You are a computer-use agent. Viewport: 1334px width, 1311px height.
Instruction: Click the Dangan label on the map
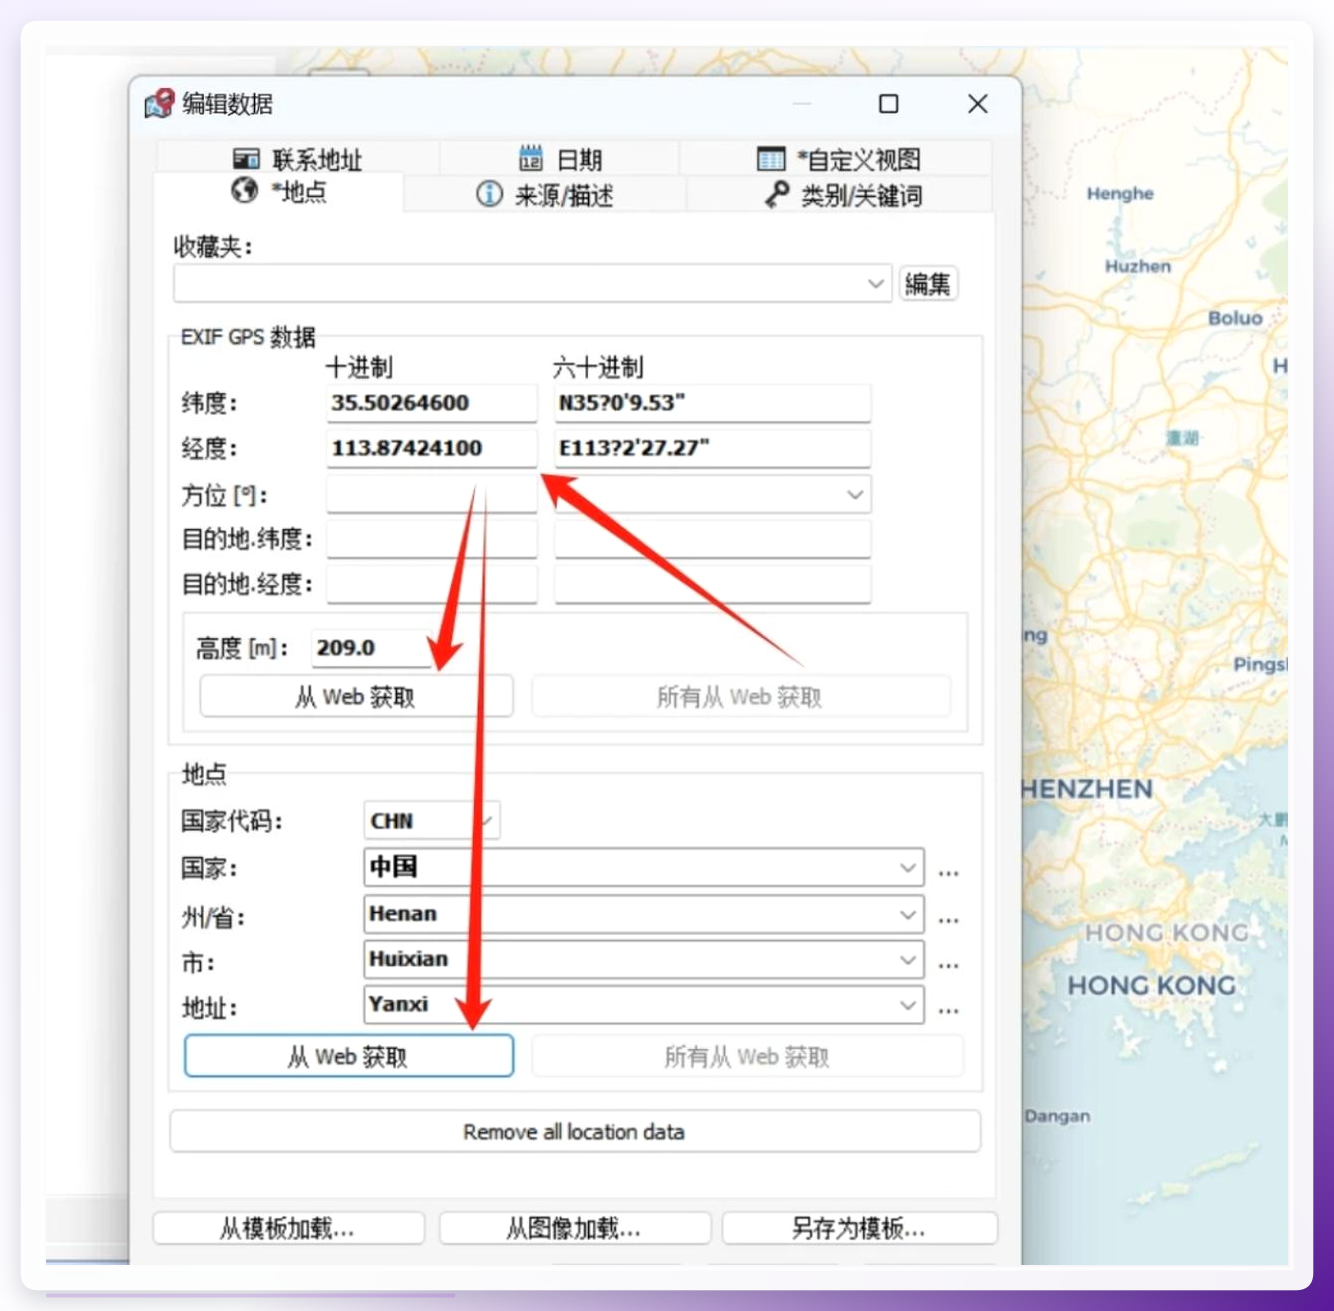(1057, 1116)
